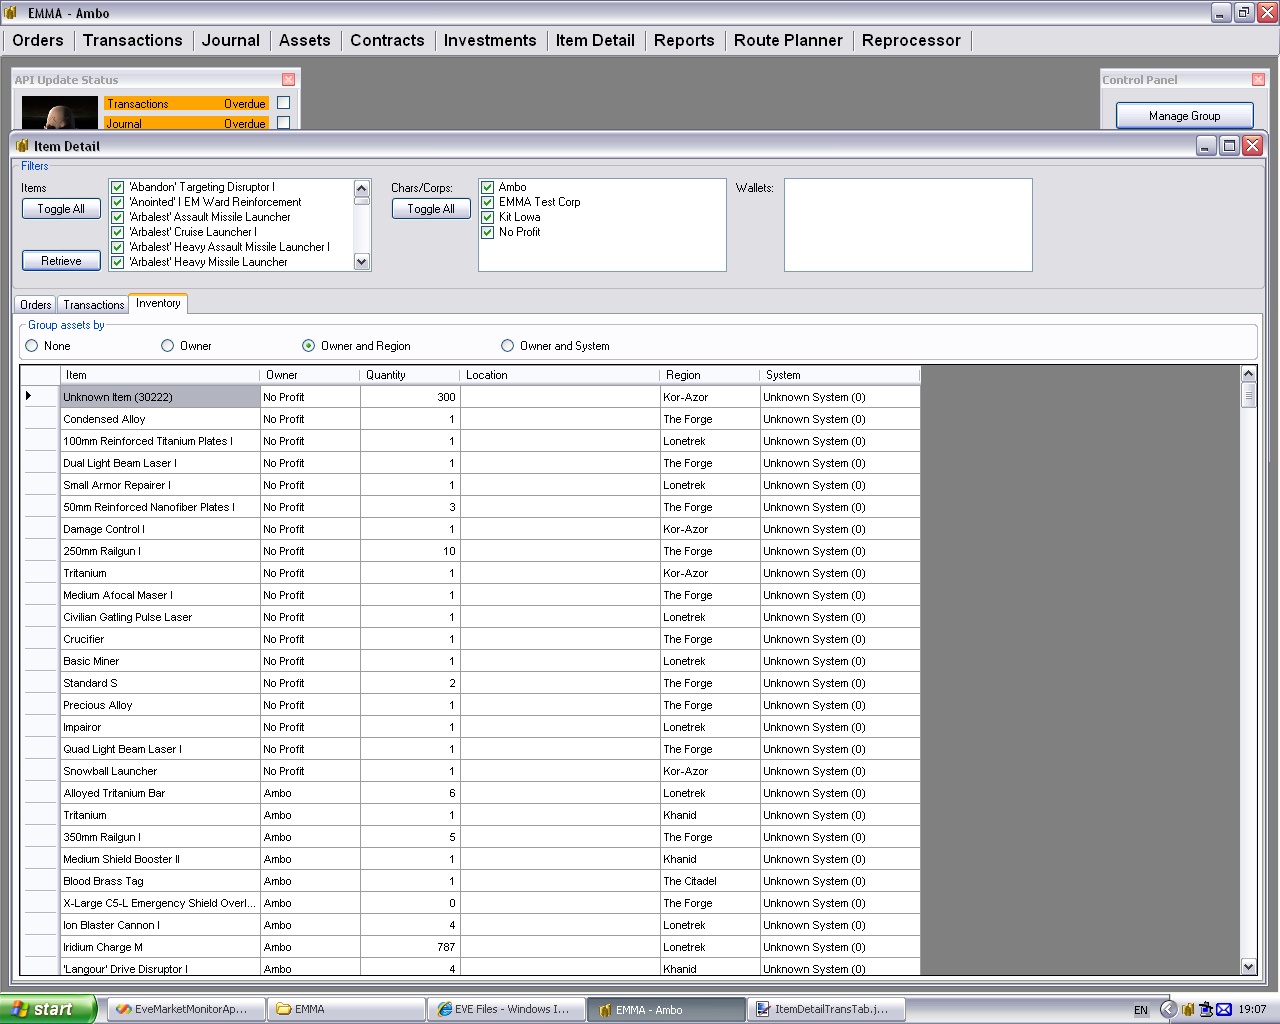Screen dimensions: 1280x1024
Task: Close the API Update Status panel
Action: coord(288,80)
